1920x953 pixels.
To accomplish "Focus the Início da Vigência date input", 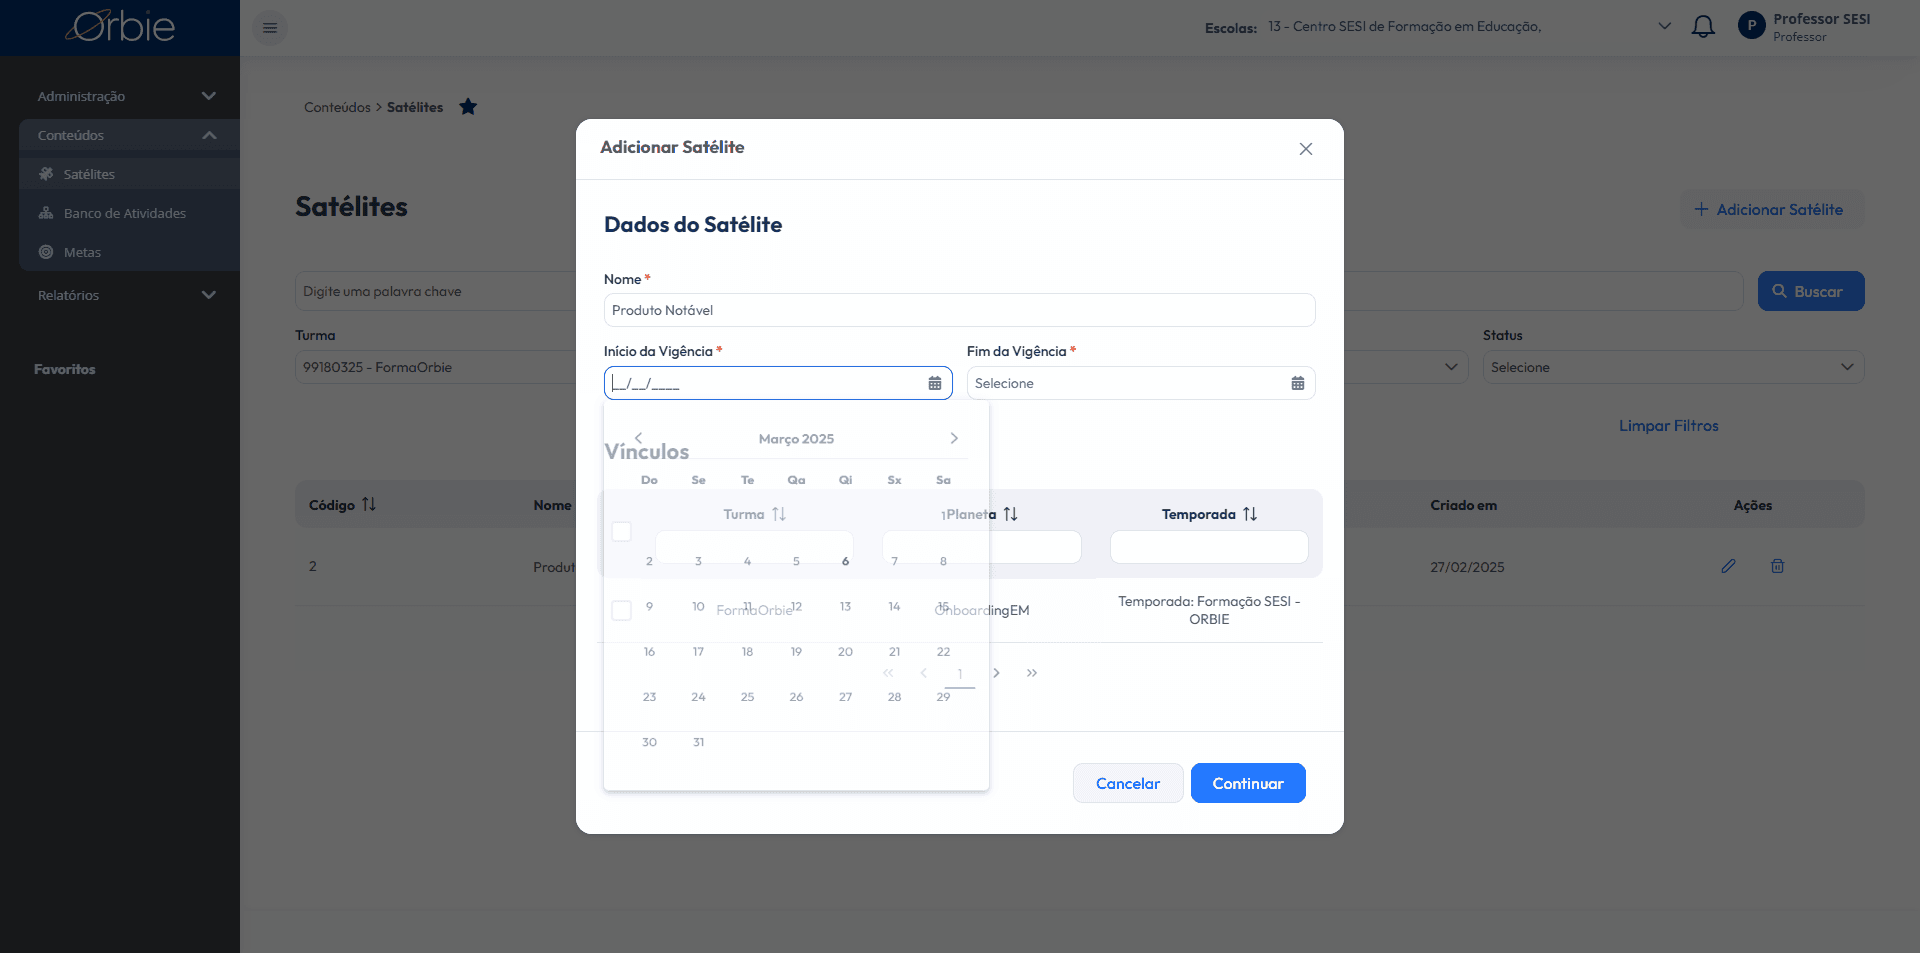I will [777, 383].
